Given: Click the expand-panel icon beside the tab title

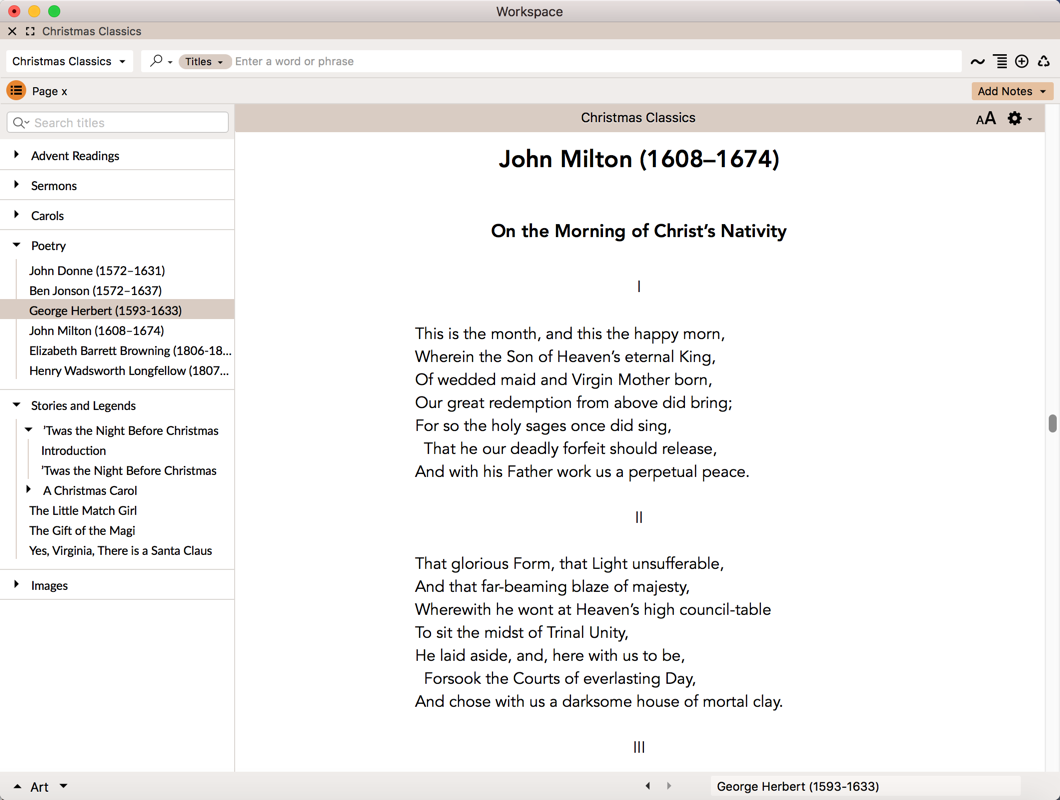Looking at the screenshot, I should [x=30, y=31].
